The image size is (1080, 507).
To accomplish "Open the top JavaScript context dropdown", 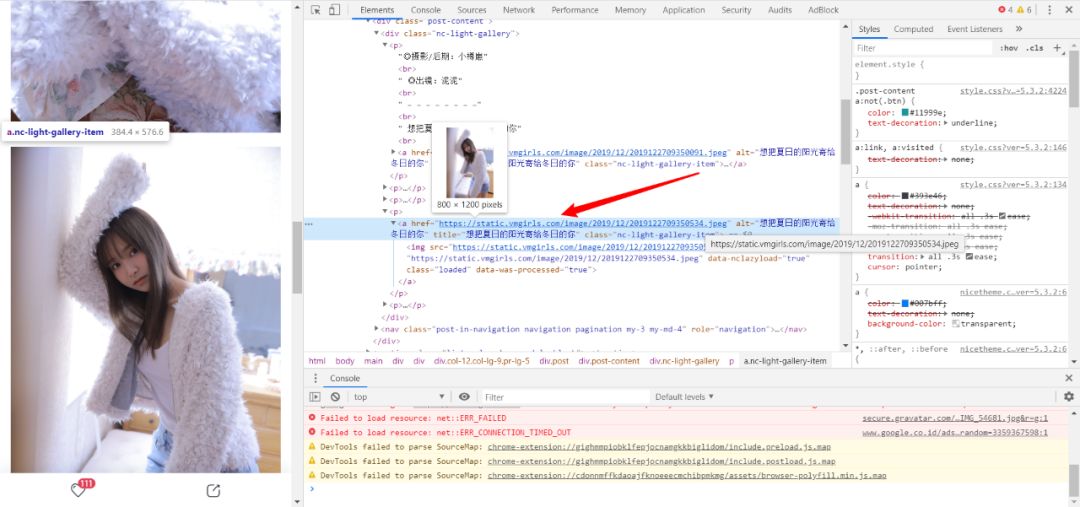I will click(399, 397).
